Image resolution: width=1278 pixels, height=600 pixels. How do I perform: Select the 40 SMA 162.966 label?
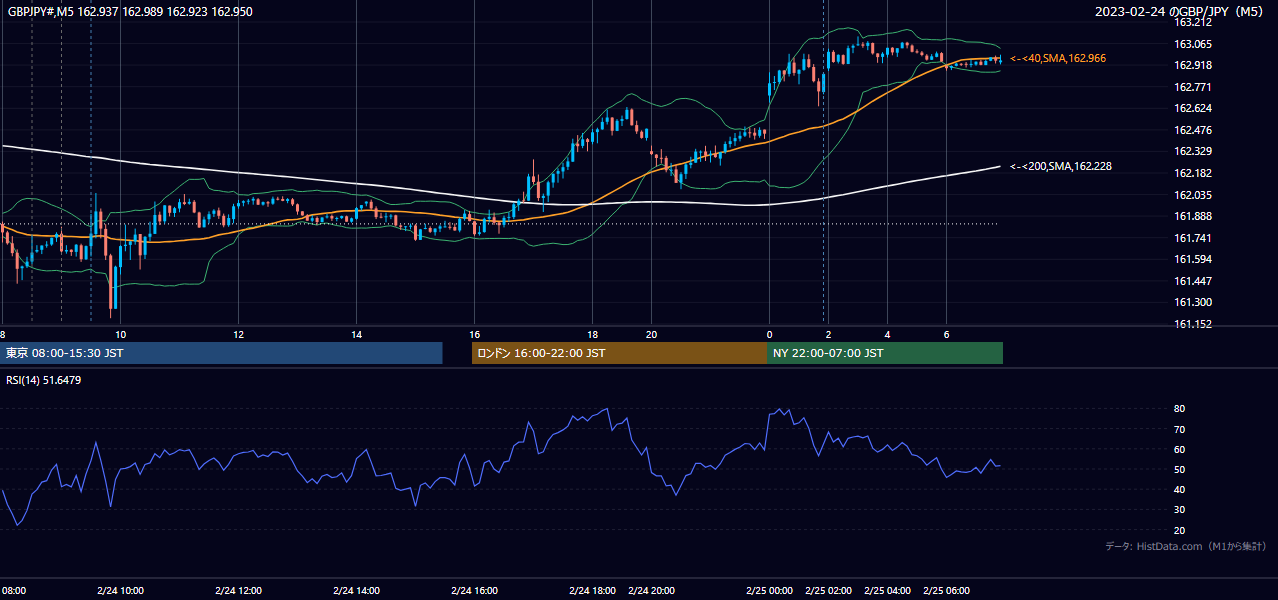(1058, 59)
